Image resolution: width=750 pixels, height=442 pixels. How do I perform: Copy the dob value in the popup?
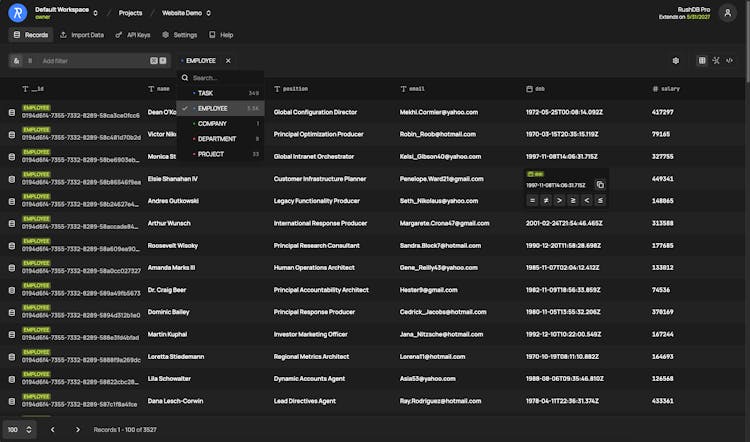(600, 185)
